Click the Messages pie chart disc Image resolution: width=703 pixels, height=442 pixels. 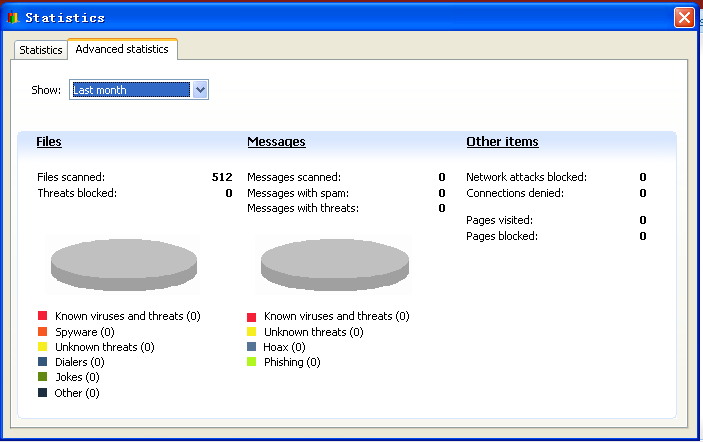[335, 262]
